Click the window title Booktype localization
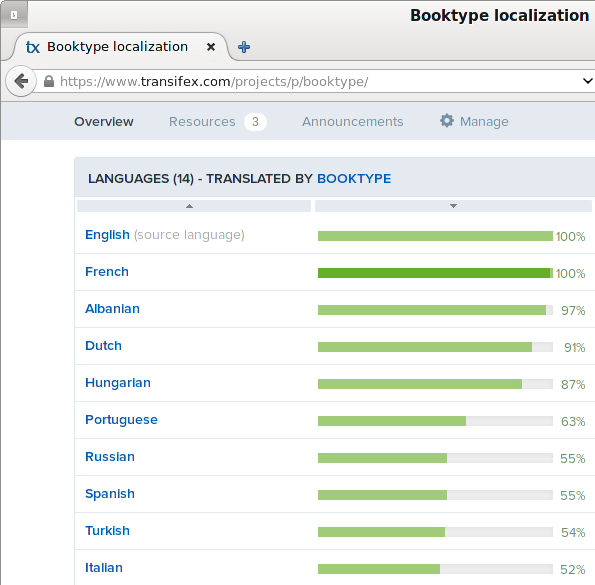This screenshot has height=585, width=595. (499, 16)
